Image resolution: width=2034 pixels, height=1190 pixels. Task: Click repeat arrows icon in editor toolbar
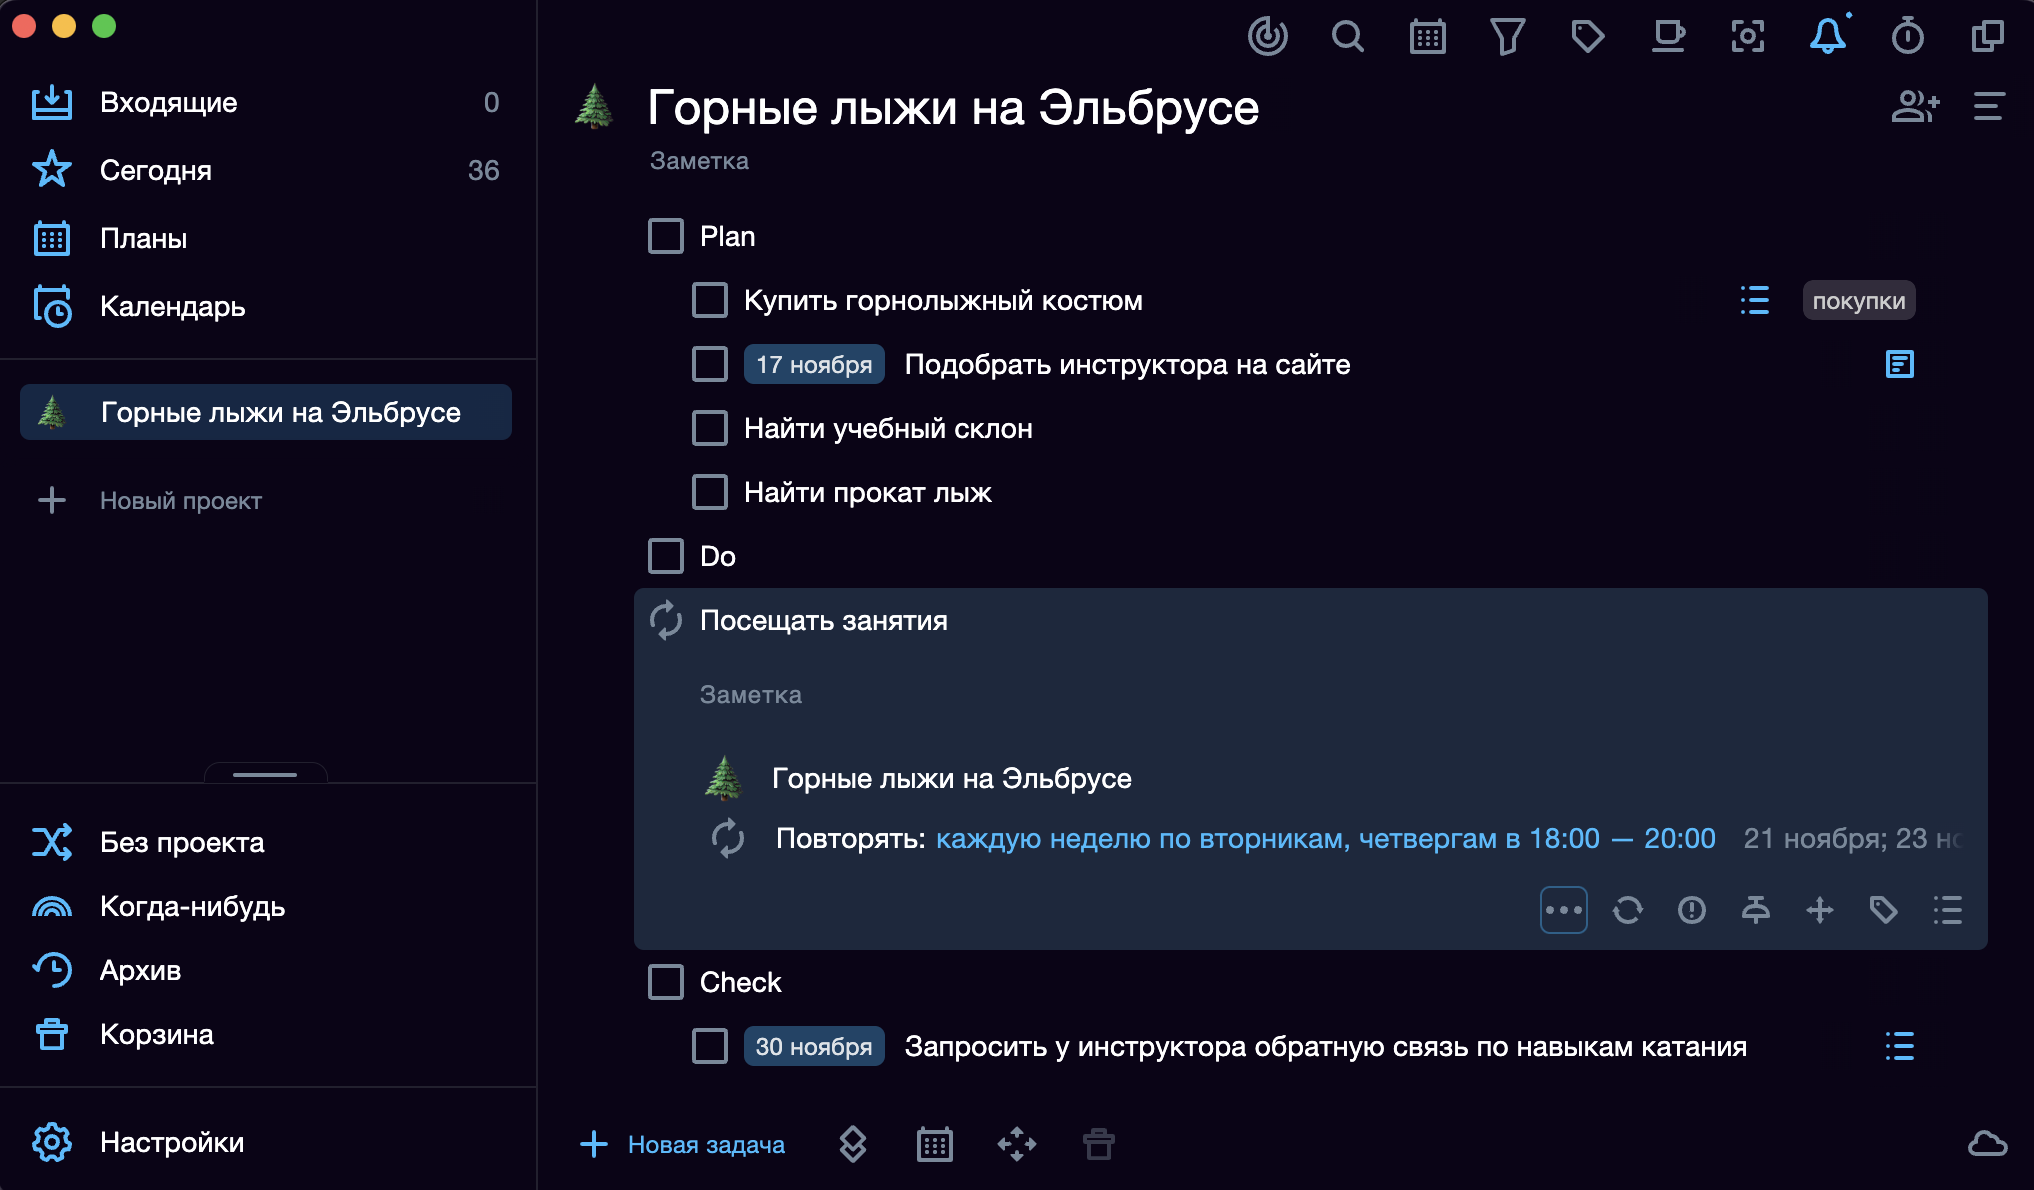click(x=1628, y=910)
